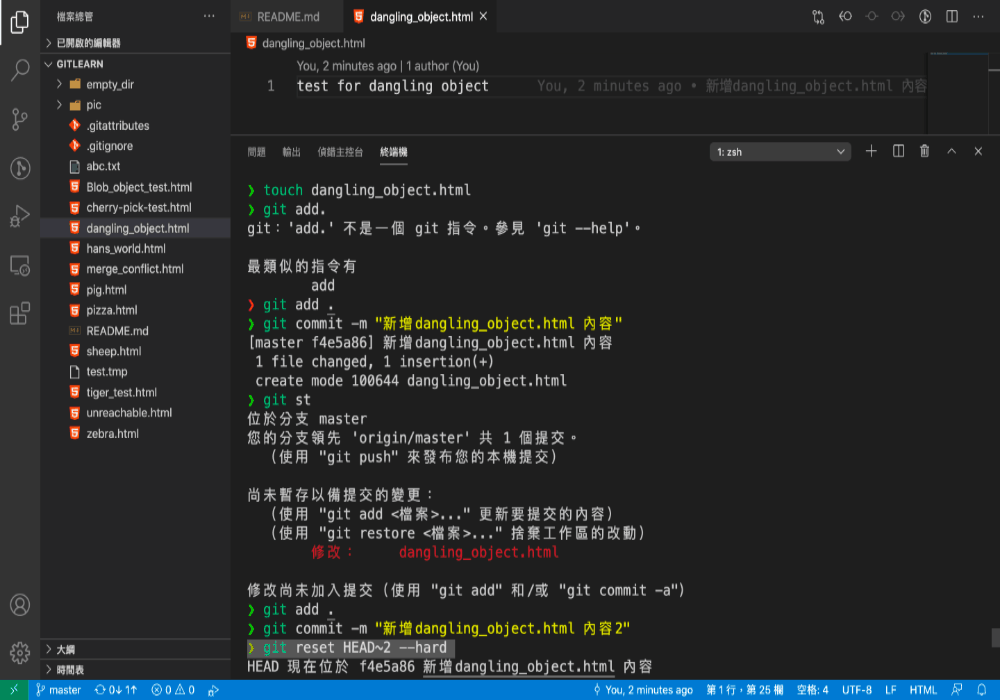Toggle file blame annotations icon
This screenshot has height=700, width=1000.
click(x=925, y=17)
